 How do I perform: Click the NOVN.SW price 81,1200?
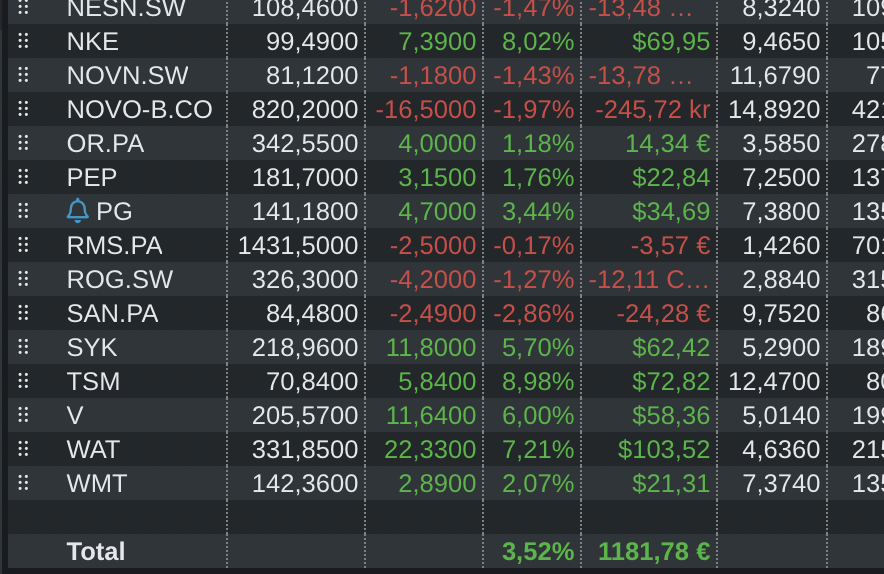312,76
